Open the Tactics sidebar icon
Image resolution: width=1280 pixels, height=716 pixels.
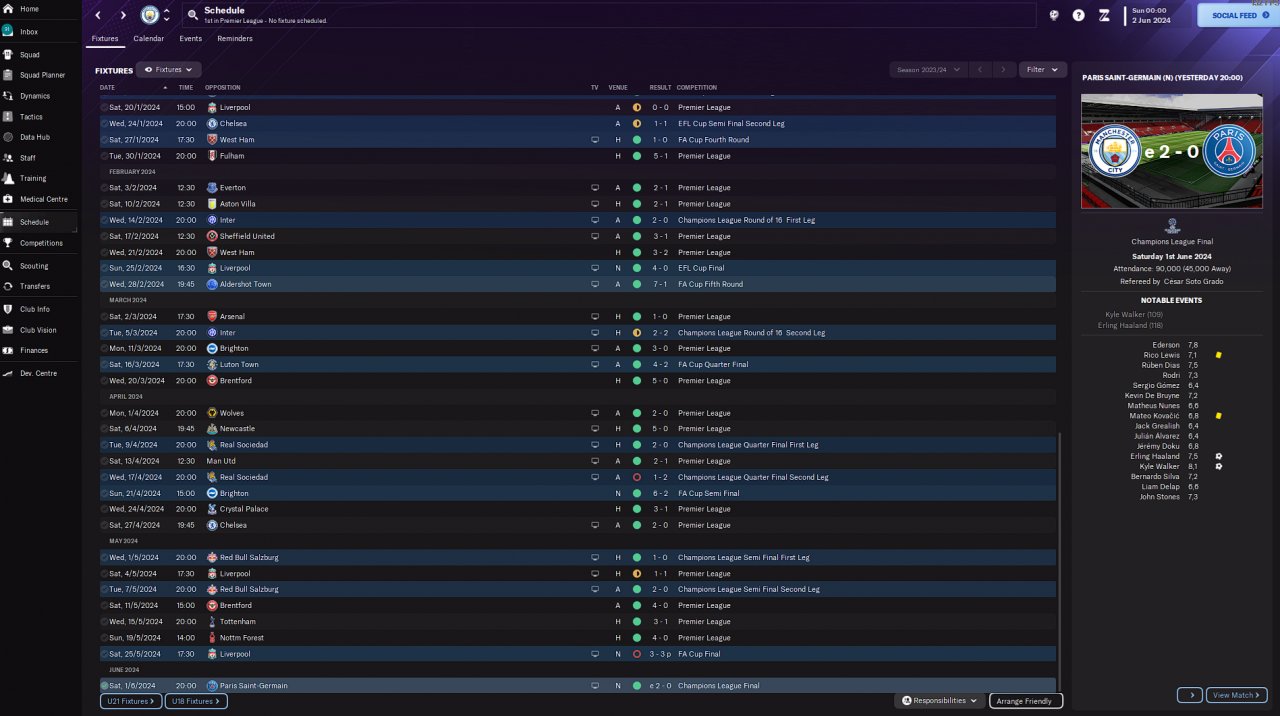(9, 117)
